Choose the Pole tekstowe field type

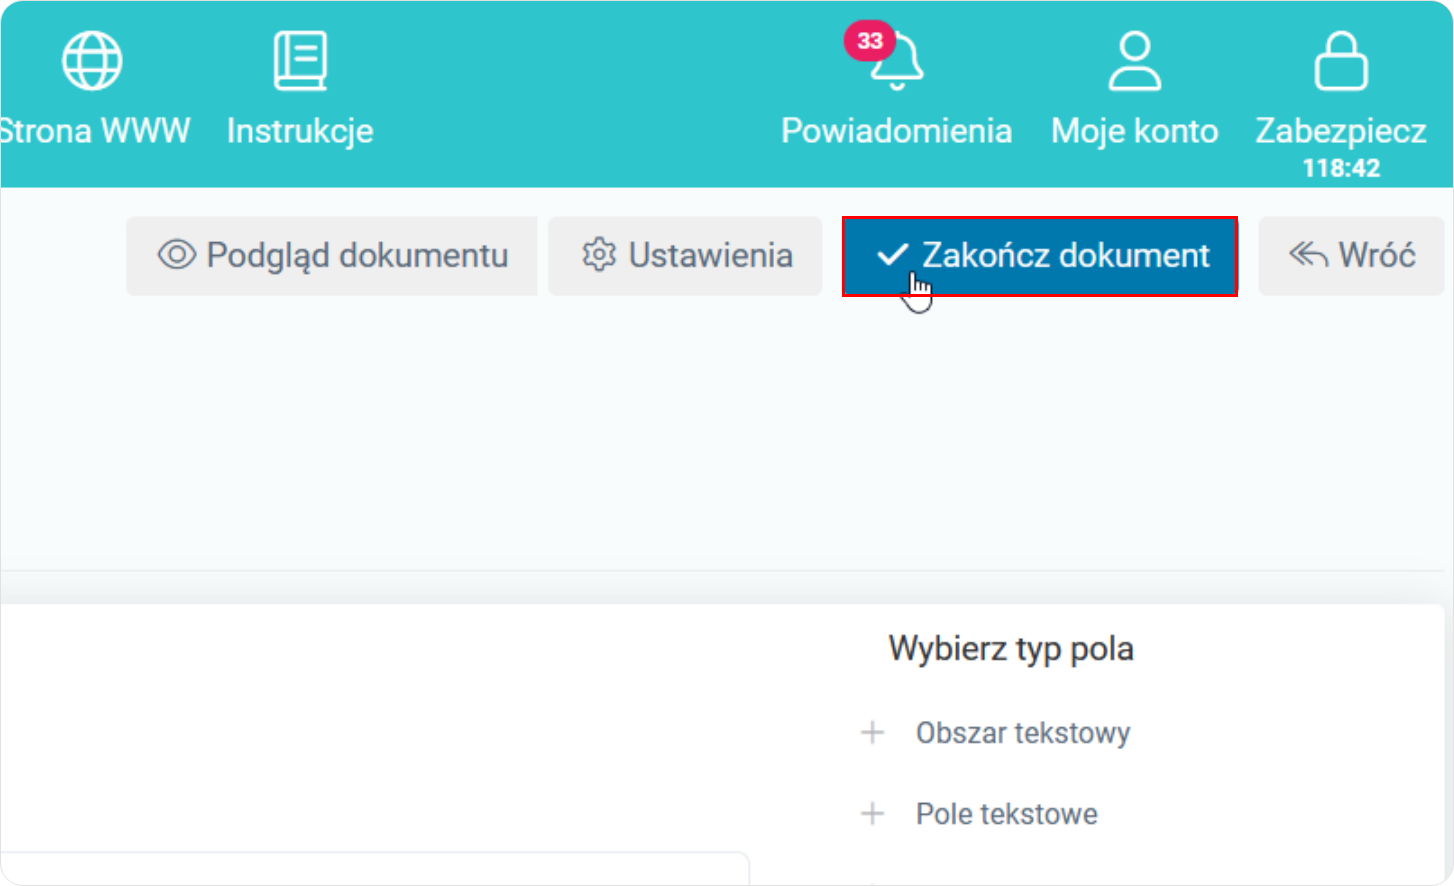coord(1007,814)
